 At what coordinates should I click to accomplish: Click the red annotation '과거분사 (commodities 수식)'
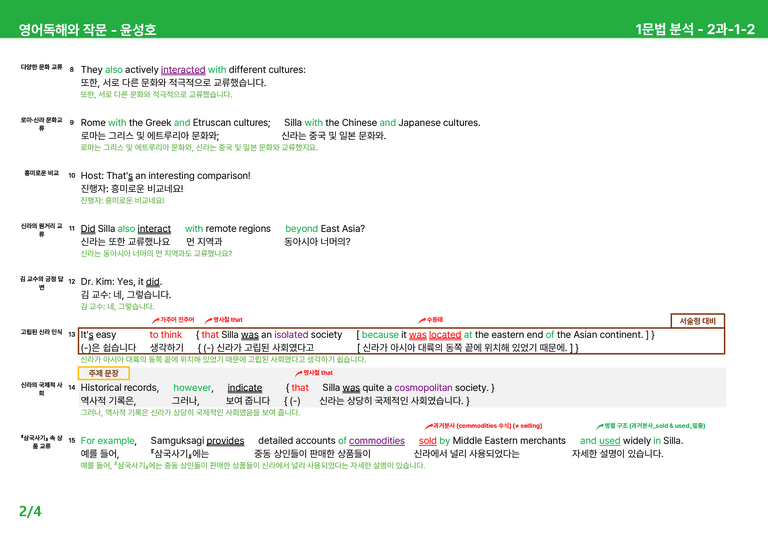[x=472, y=426]
